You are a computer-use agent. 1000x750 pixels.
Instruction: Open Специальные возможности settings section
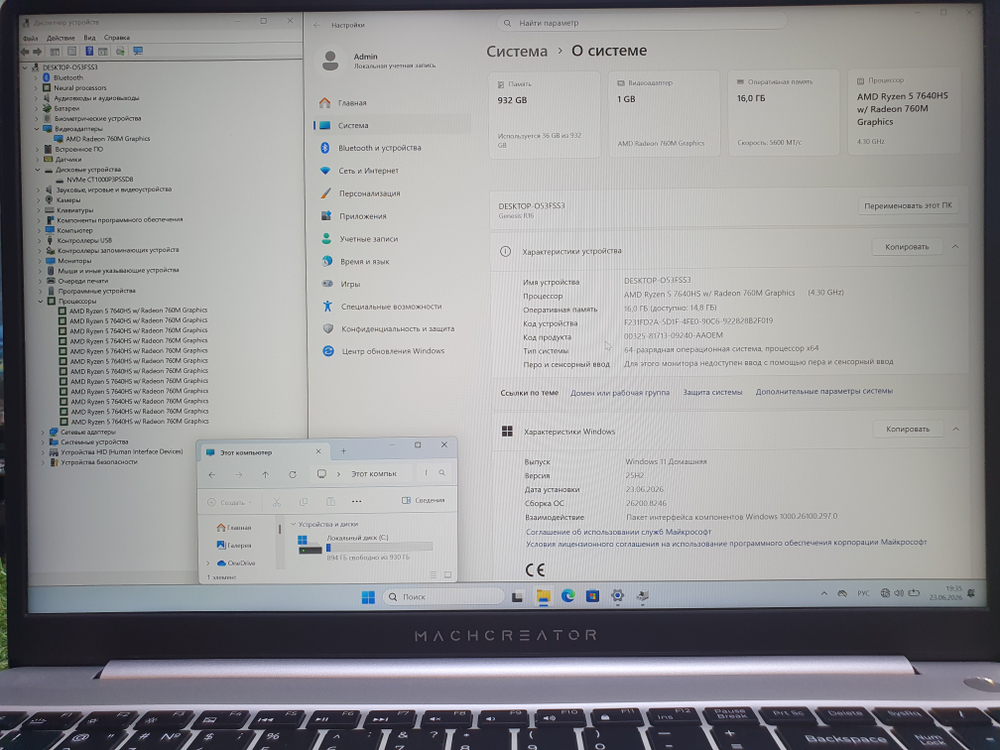391,306
